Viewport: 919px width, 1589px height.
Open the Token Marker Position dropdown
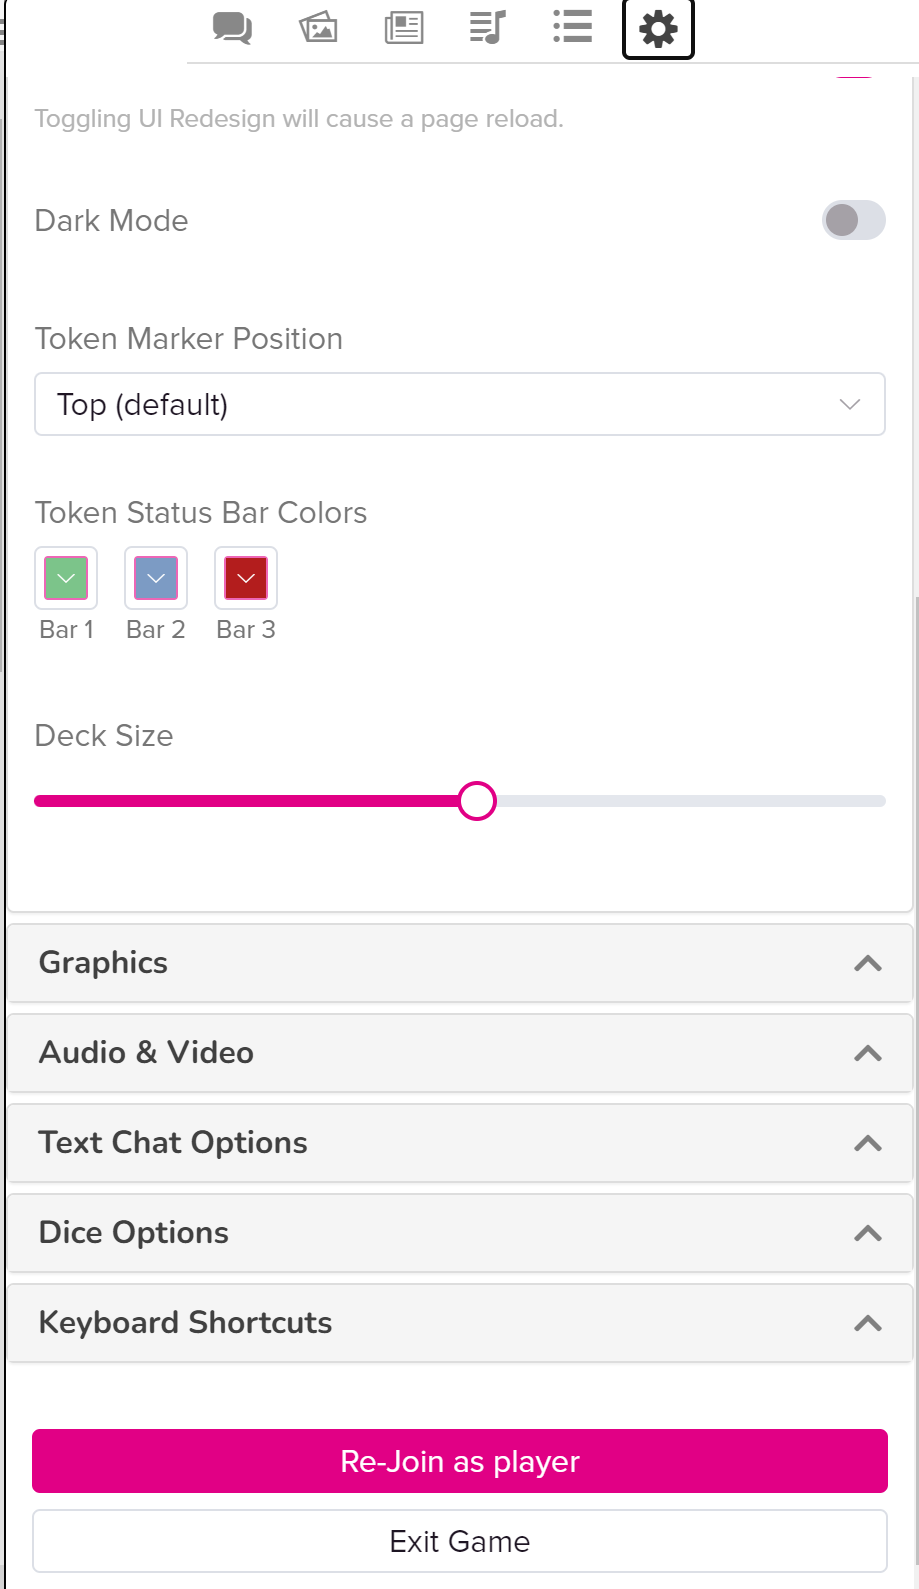[460, 404]
